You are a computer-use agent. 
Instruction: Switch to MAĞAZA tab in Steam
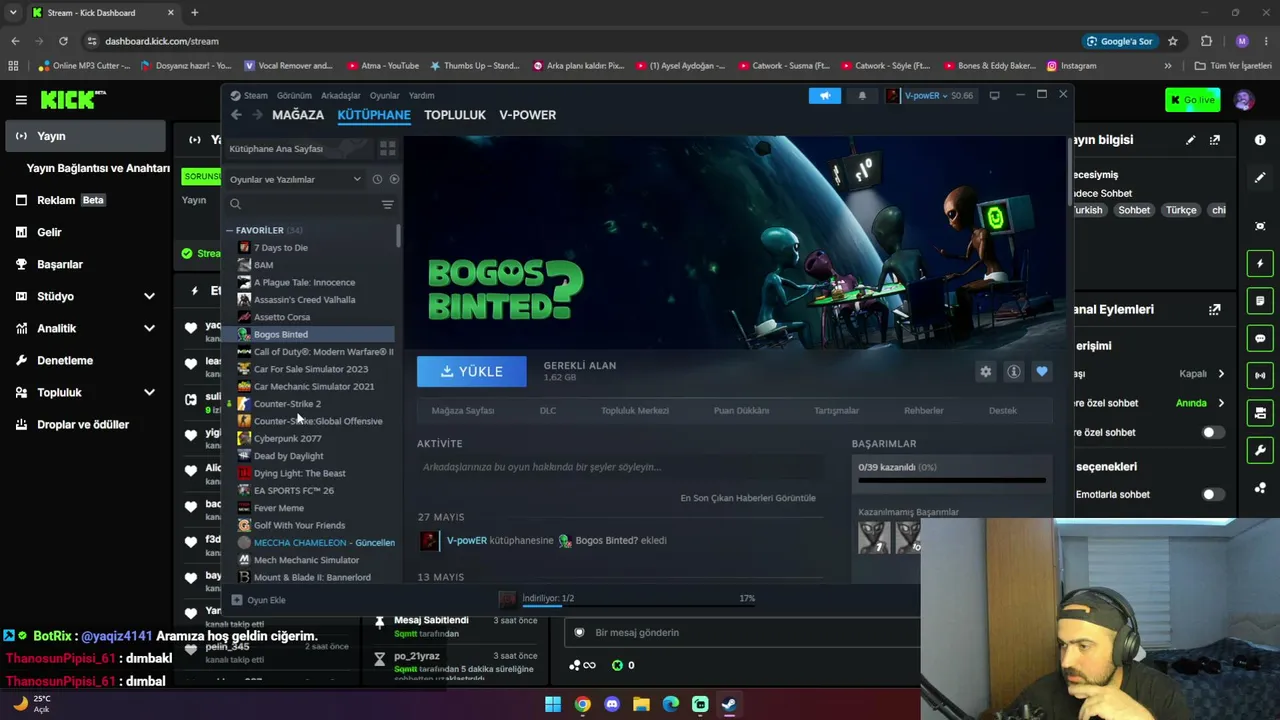(298, 115)
